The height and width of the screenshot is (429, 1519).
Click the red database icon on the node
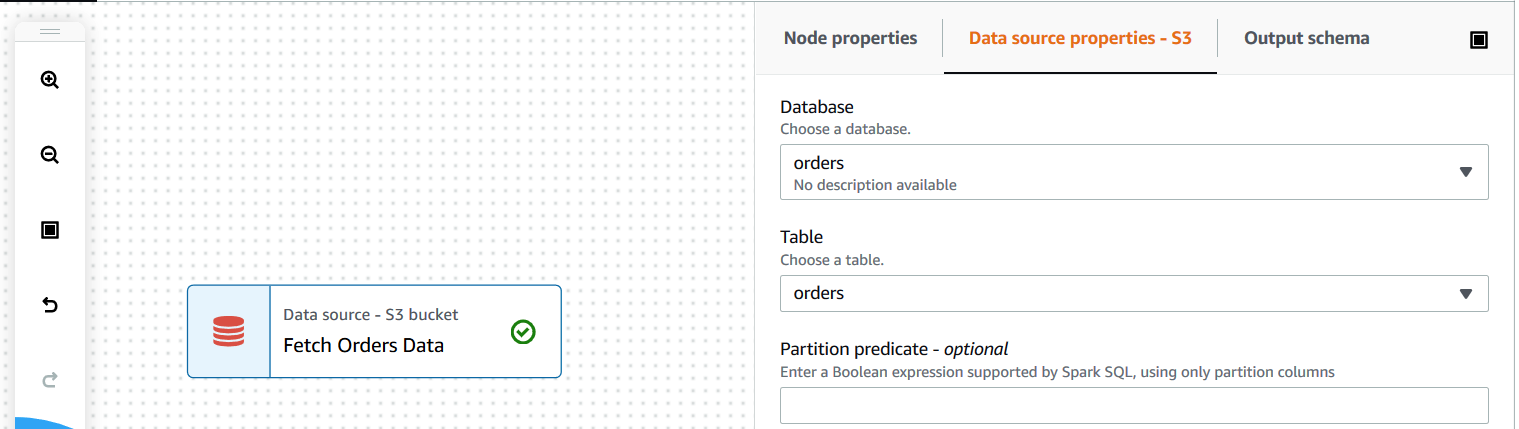coord(229,332)
